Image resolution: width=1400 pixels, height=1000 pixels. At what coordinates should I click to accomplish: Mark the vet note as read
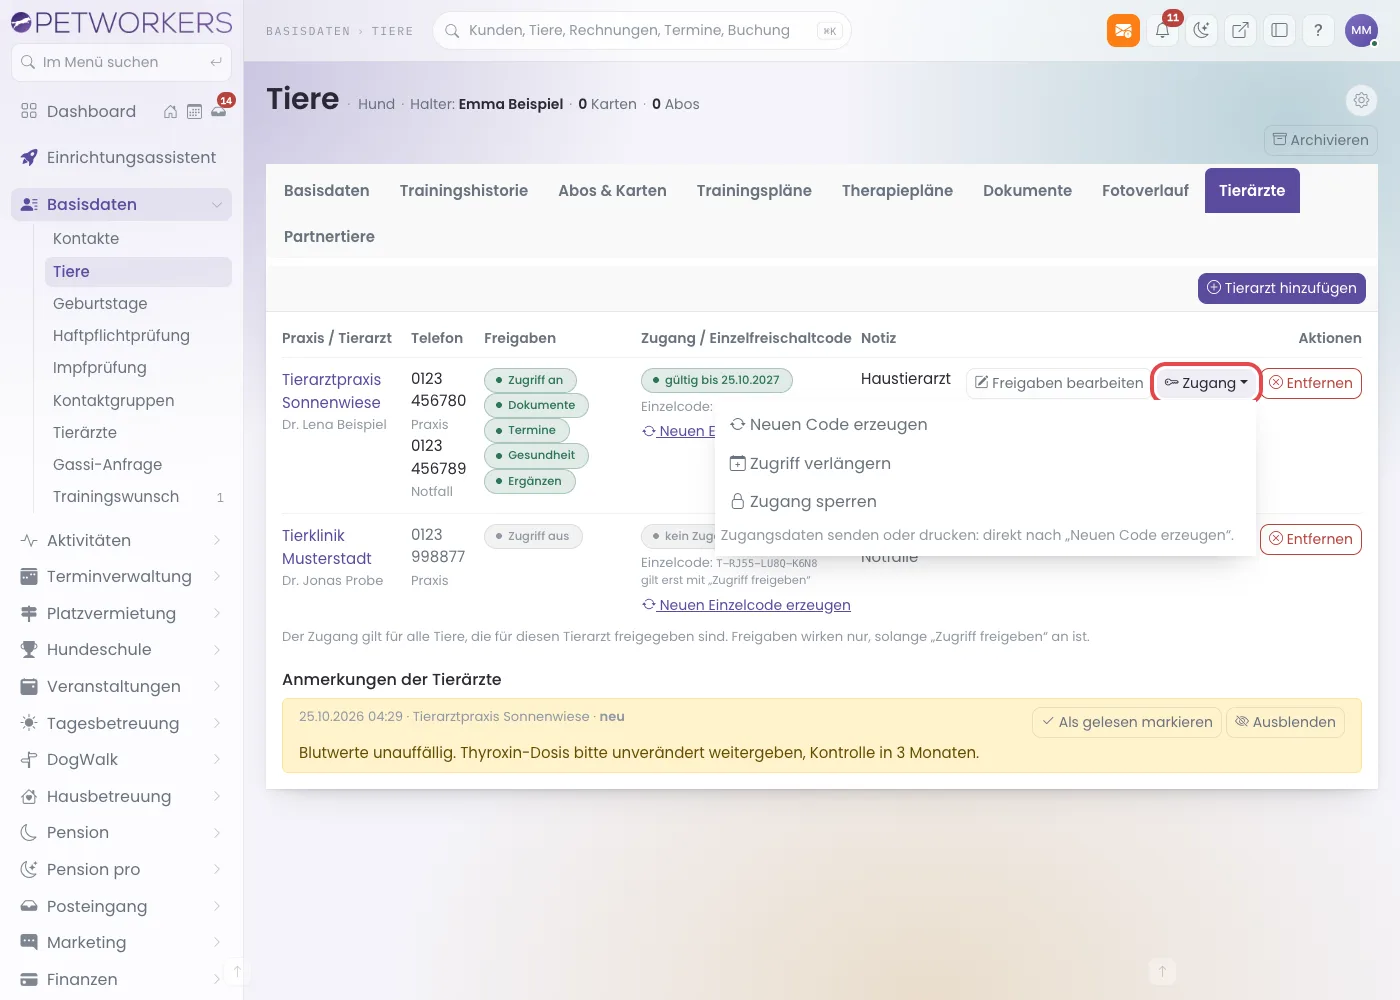tap(1127, 722)
